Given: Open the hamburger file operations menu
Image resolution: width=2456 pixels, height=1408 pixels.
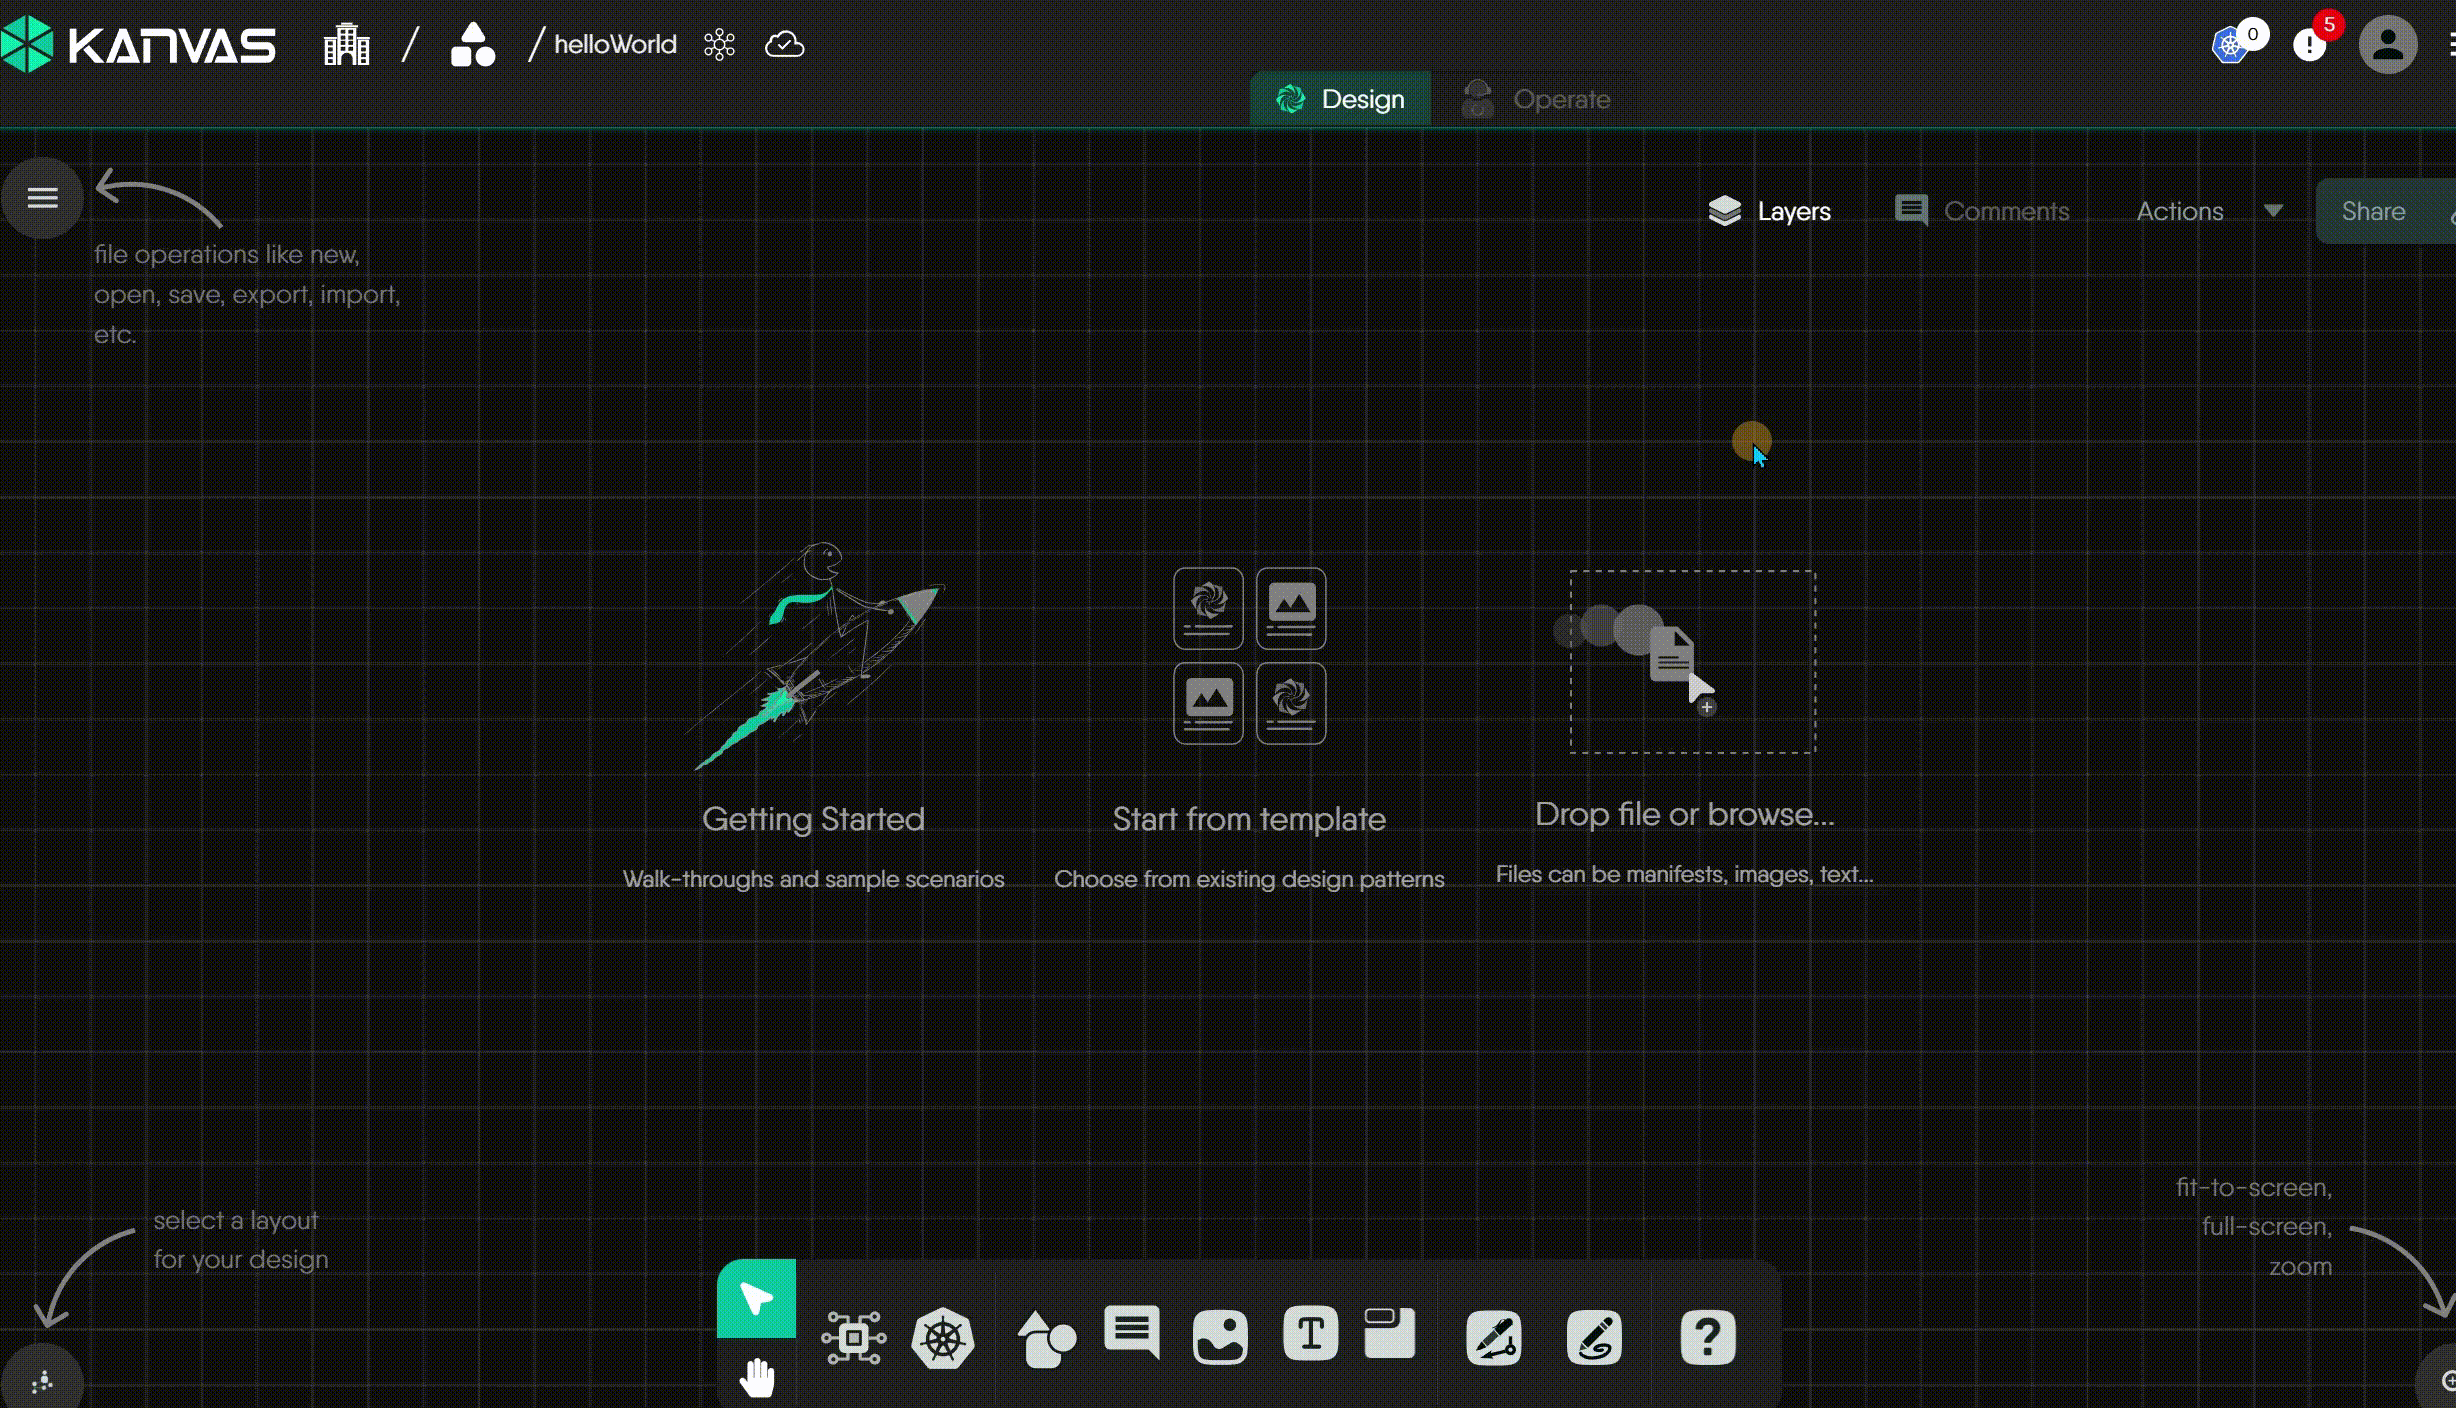Looking at the screenshot, I should [42, 197].
